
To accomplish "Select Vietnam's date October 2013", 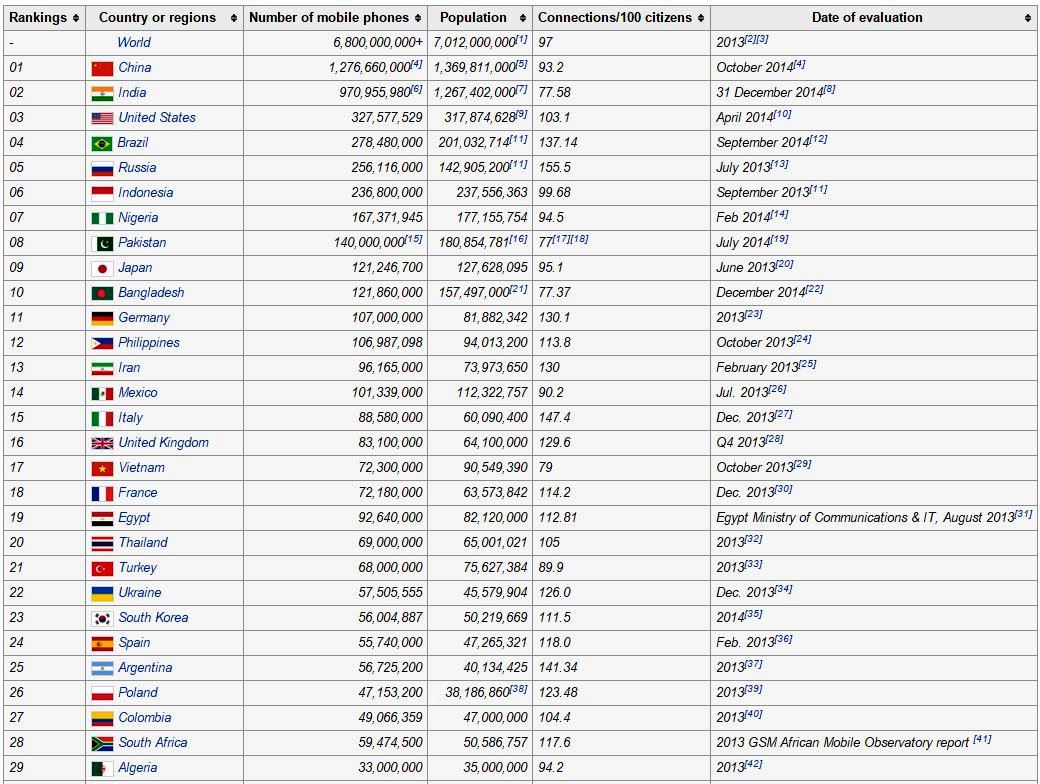I will pyautogui.click(x=755, y=468).
